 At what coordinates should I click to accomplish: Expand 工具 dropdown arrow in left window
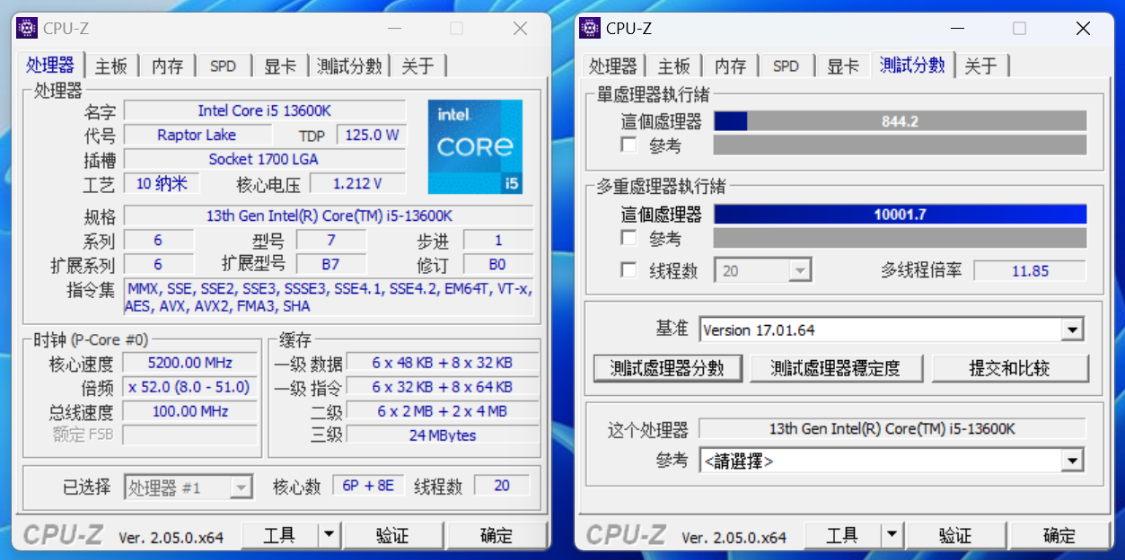[329, 534]
